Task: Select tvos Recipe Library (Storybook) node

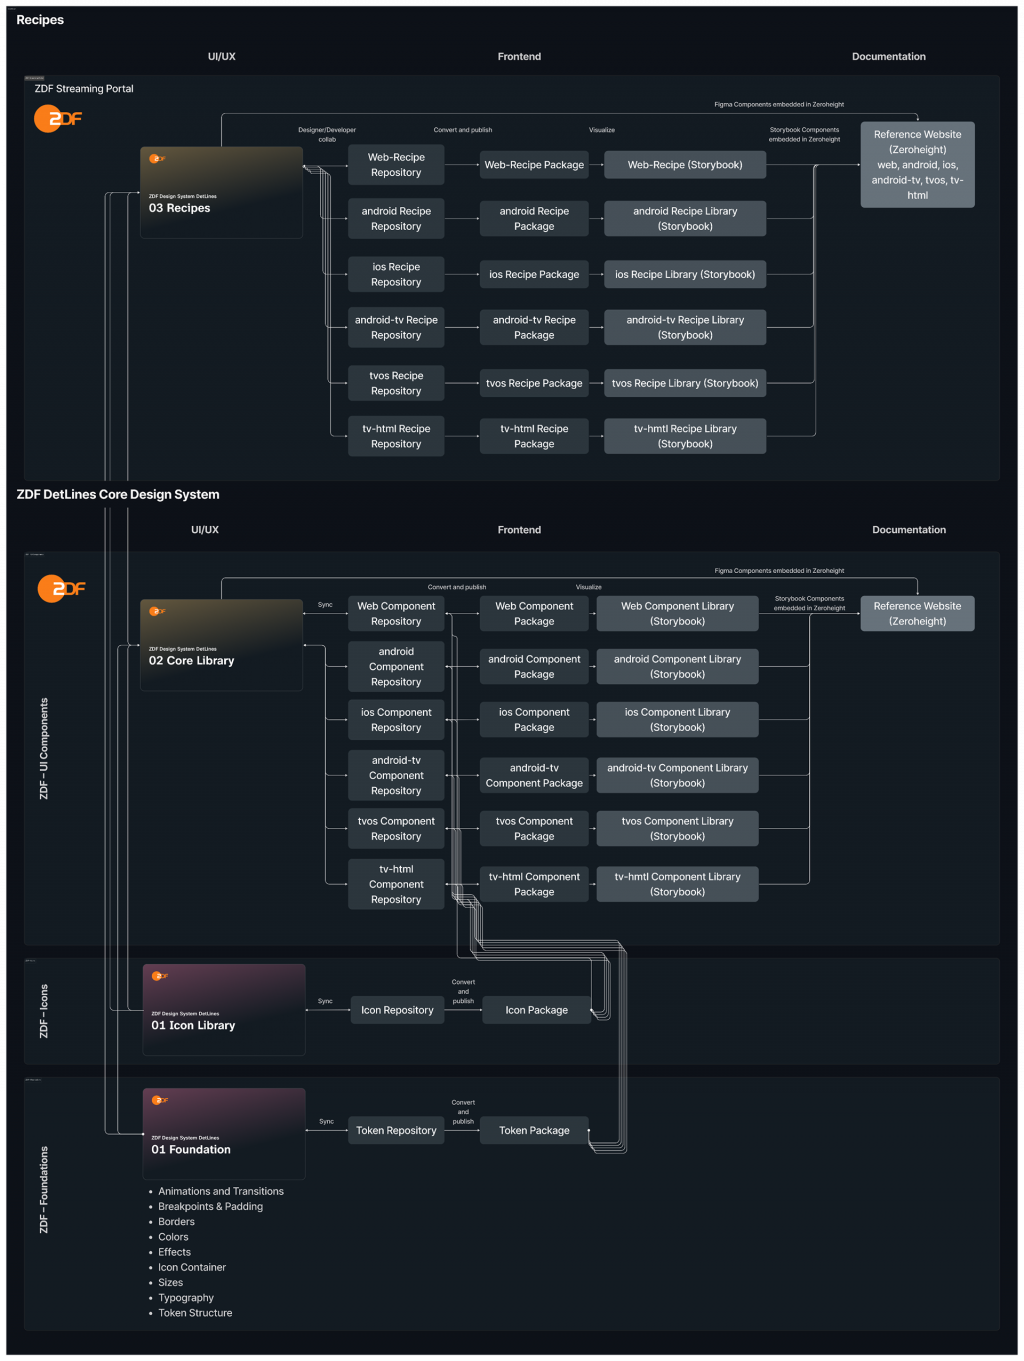Action: click(685, 384)
